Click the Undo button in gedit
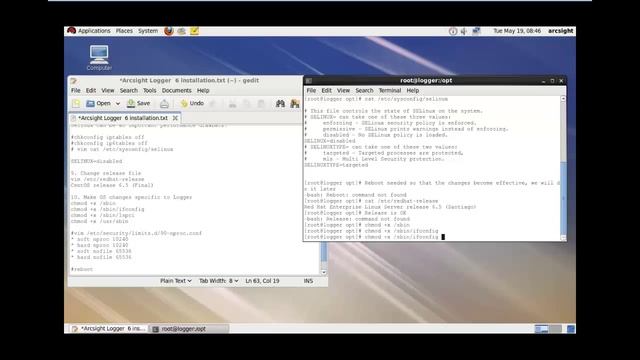The width and height of the screenshot is (640, 360). [192, 104]
